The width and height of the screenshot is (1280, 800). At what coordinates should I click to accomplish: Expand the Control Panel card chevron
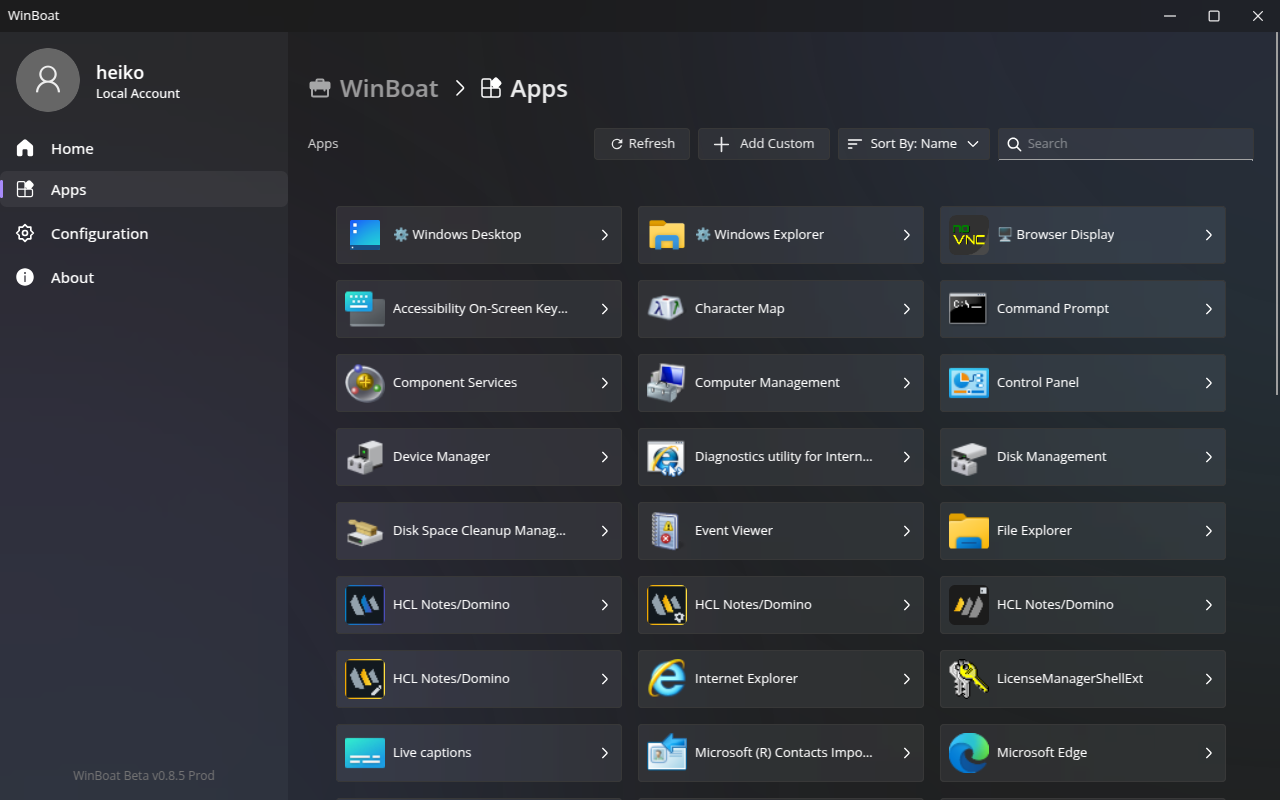1209,383
